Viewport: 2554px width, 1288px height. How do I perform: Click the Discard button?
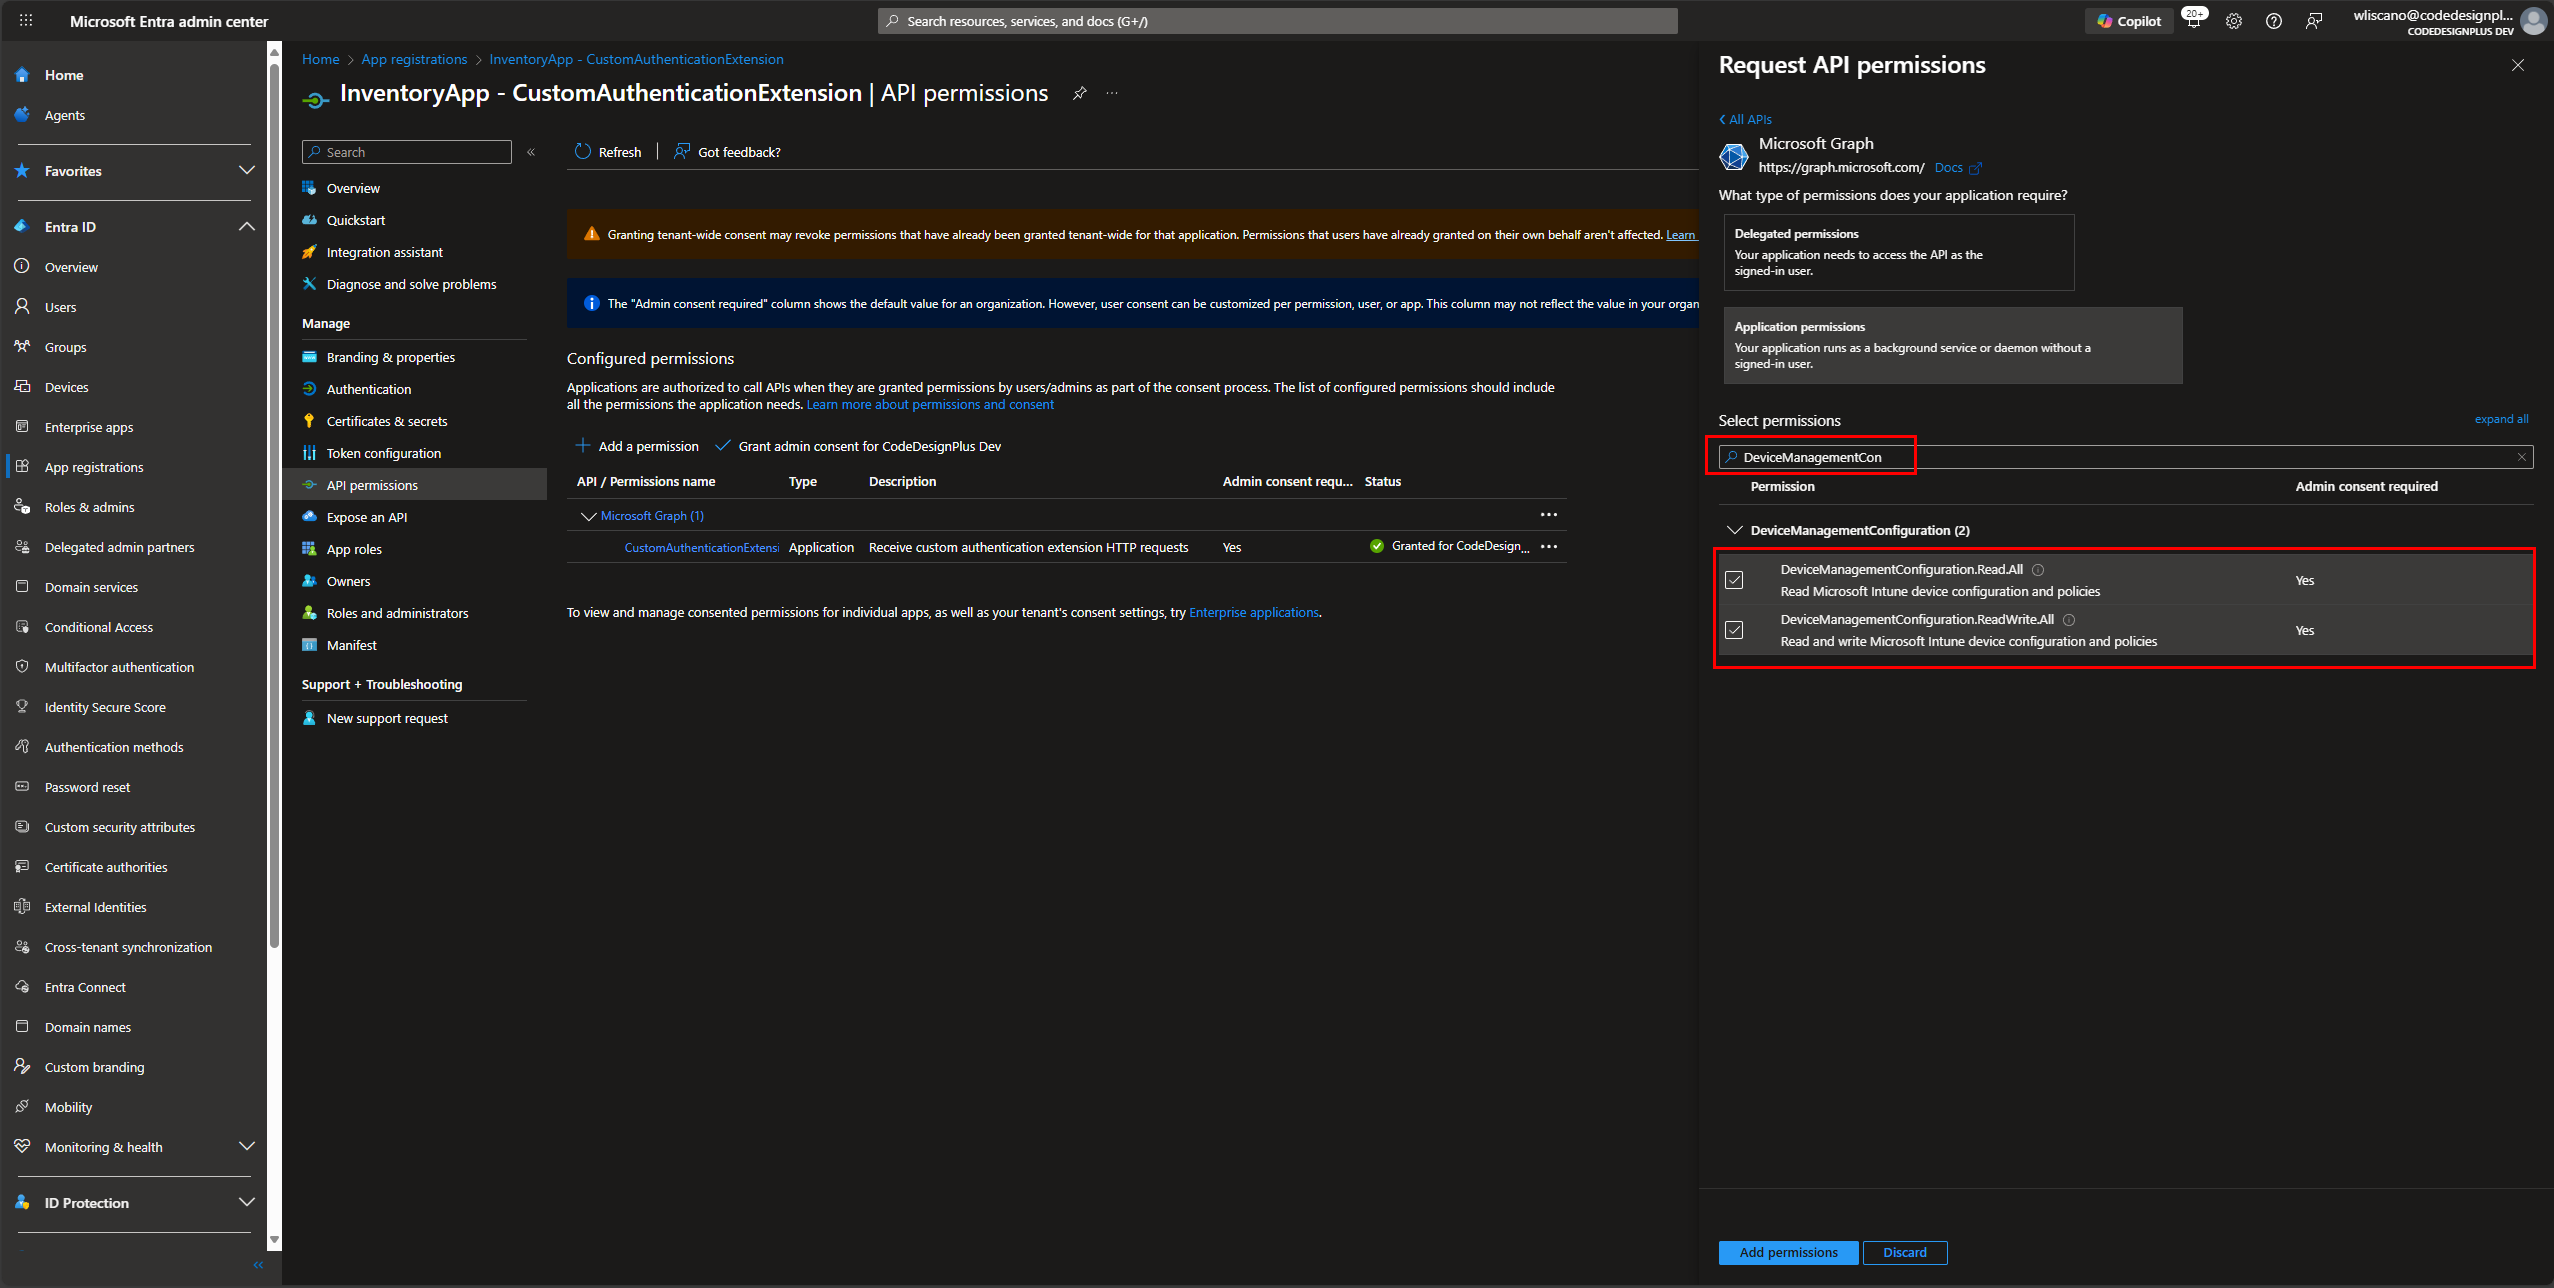pos(1904,1252)
